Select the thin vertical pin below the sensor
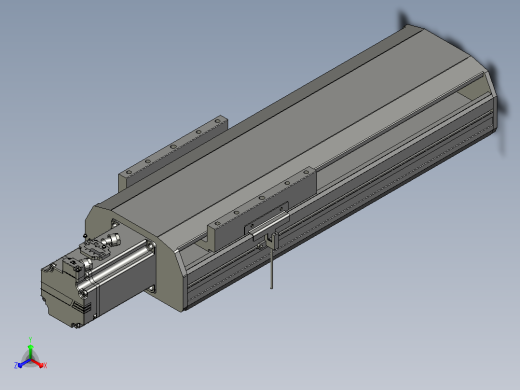 [271, 268]
